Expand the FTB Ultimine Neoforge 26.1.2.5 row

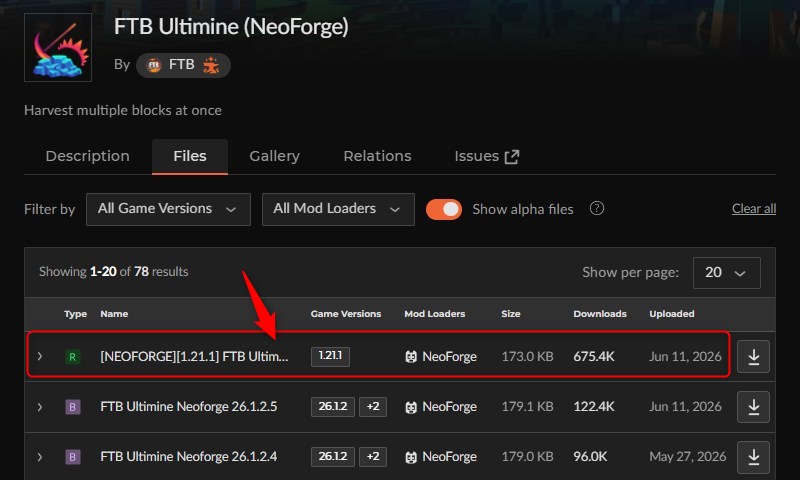(40, 407)
